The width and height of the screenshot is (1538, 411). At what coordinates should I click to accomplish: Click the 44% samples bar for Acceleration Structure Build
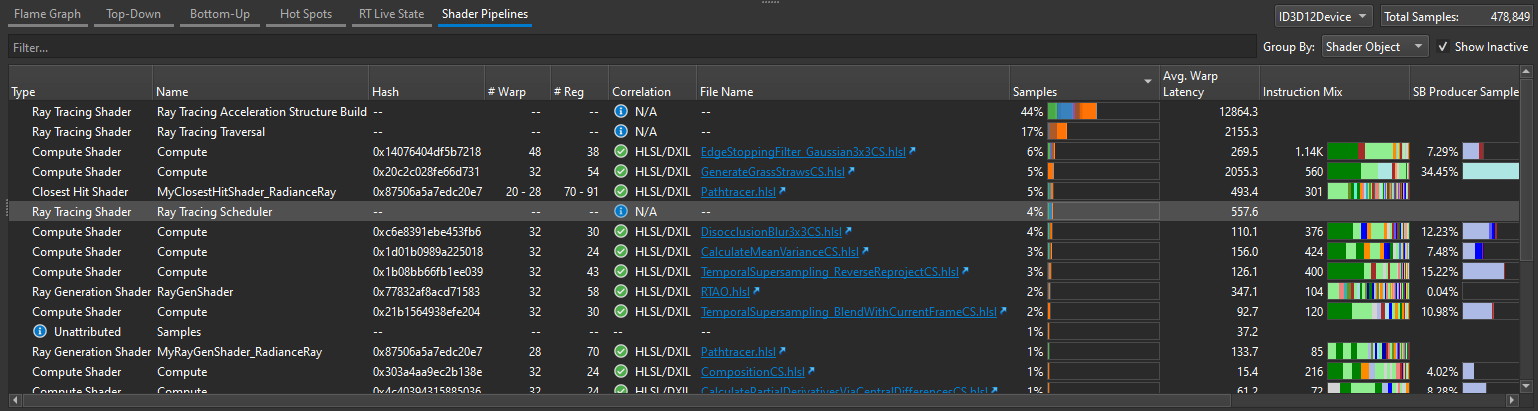(x=1102, y=112)
